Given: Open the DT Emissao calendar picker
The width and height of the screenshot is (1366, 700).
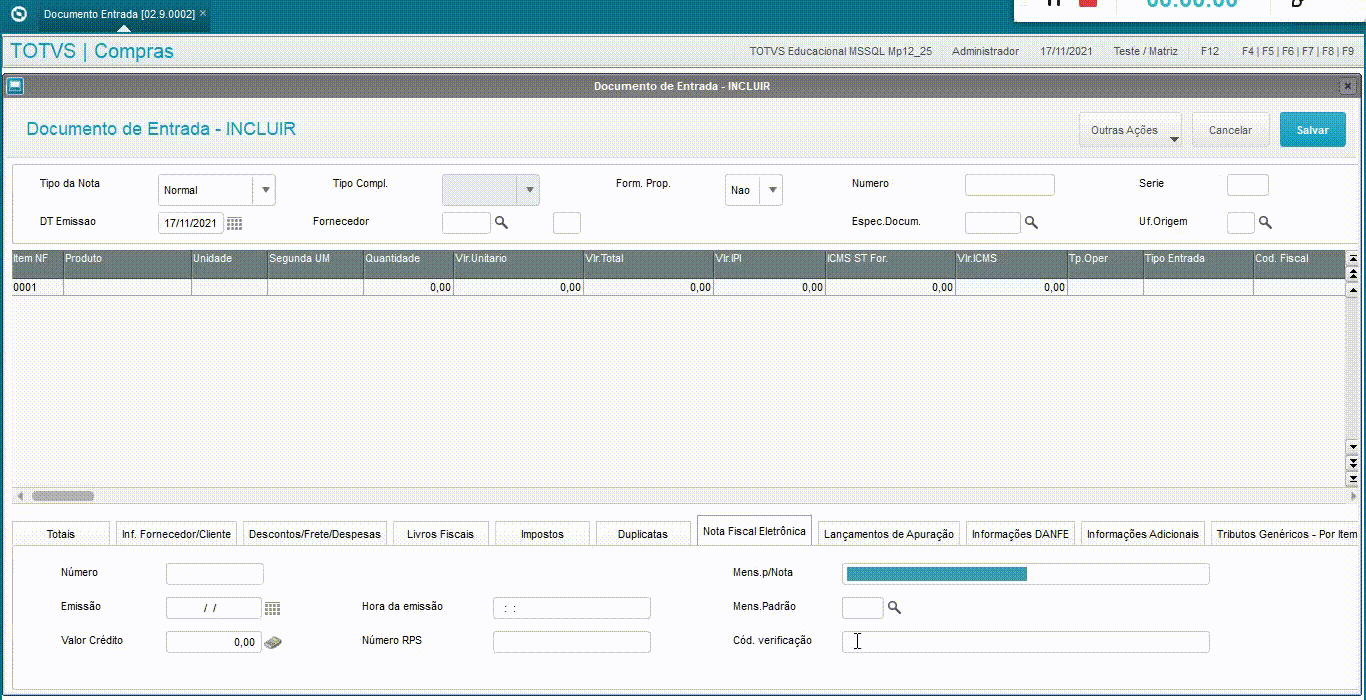Looking at the screenshot, I should pyautogui.click(x=234, y=223).
